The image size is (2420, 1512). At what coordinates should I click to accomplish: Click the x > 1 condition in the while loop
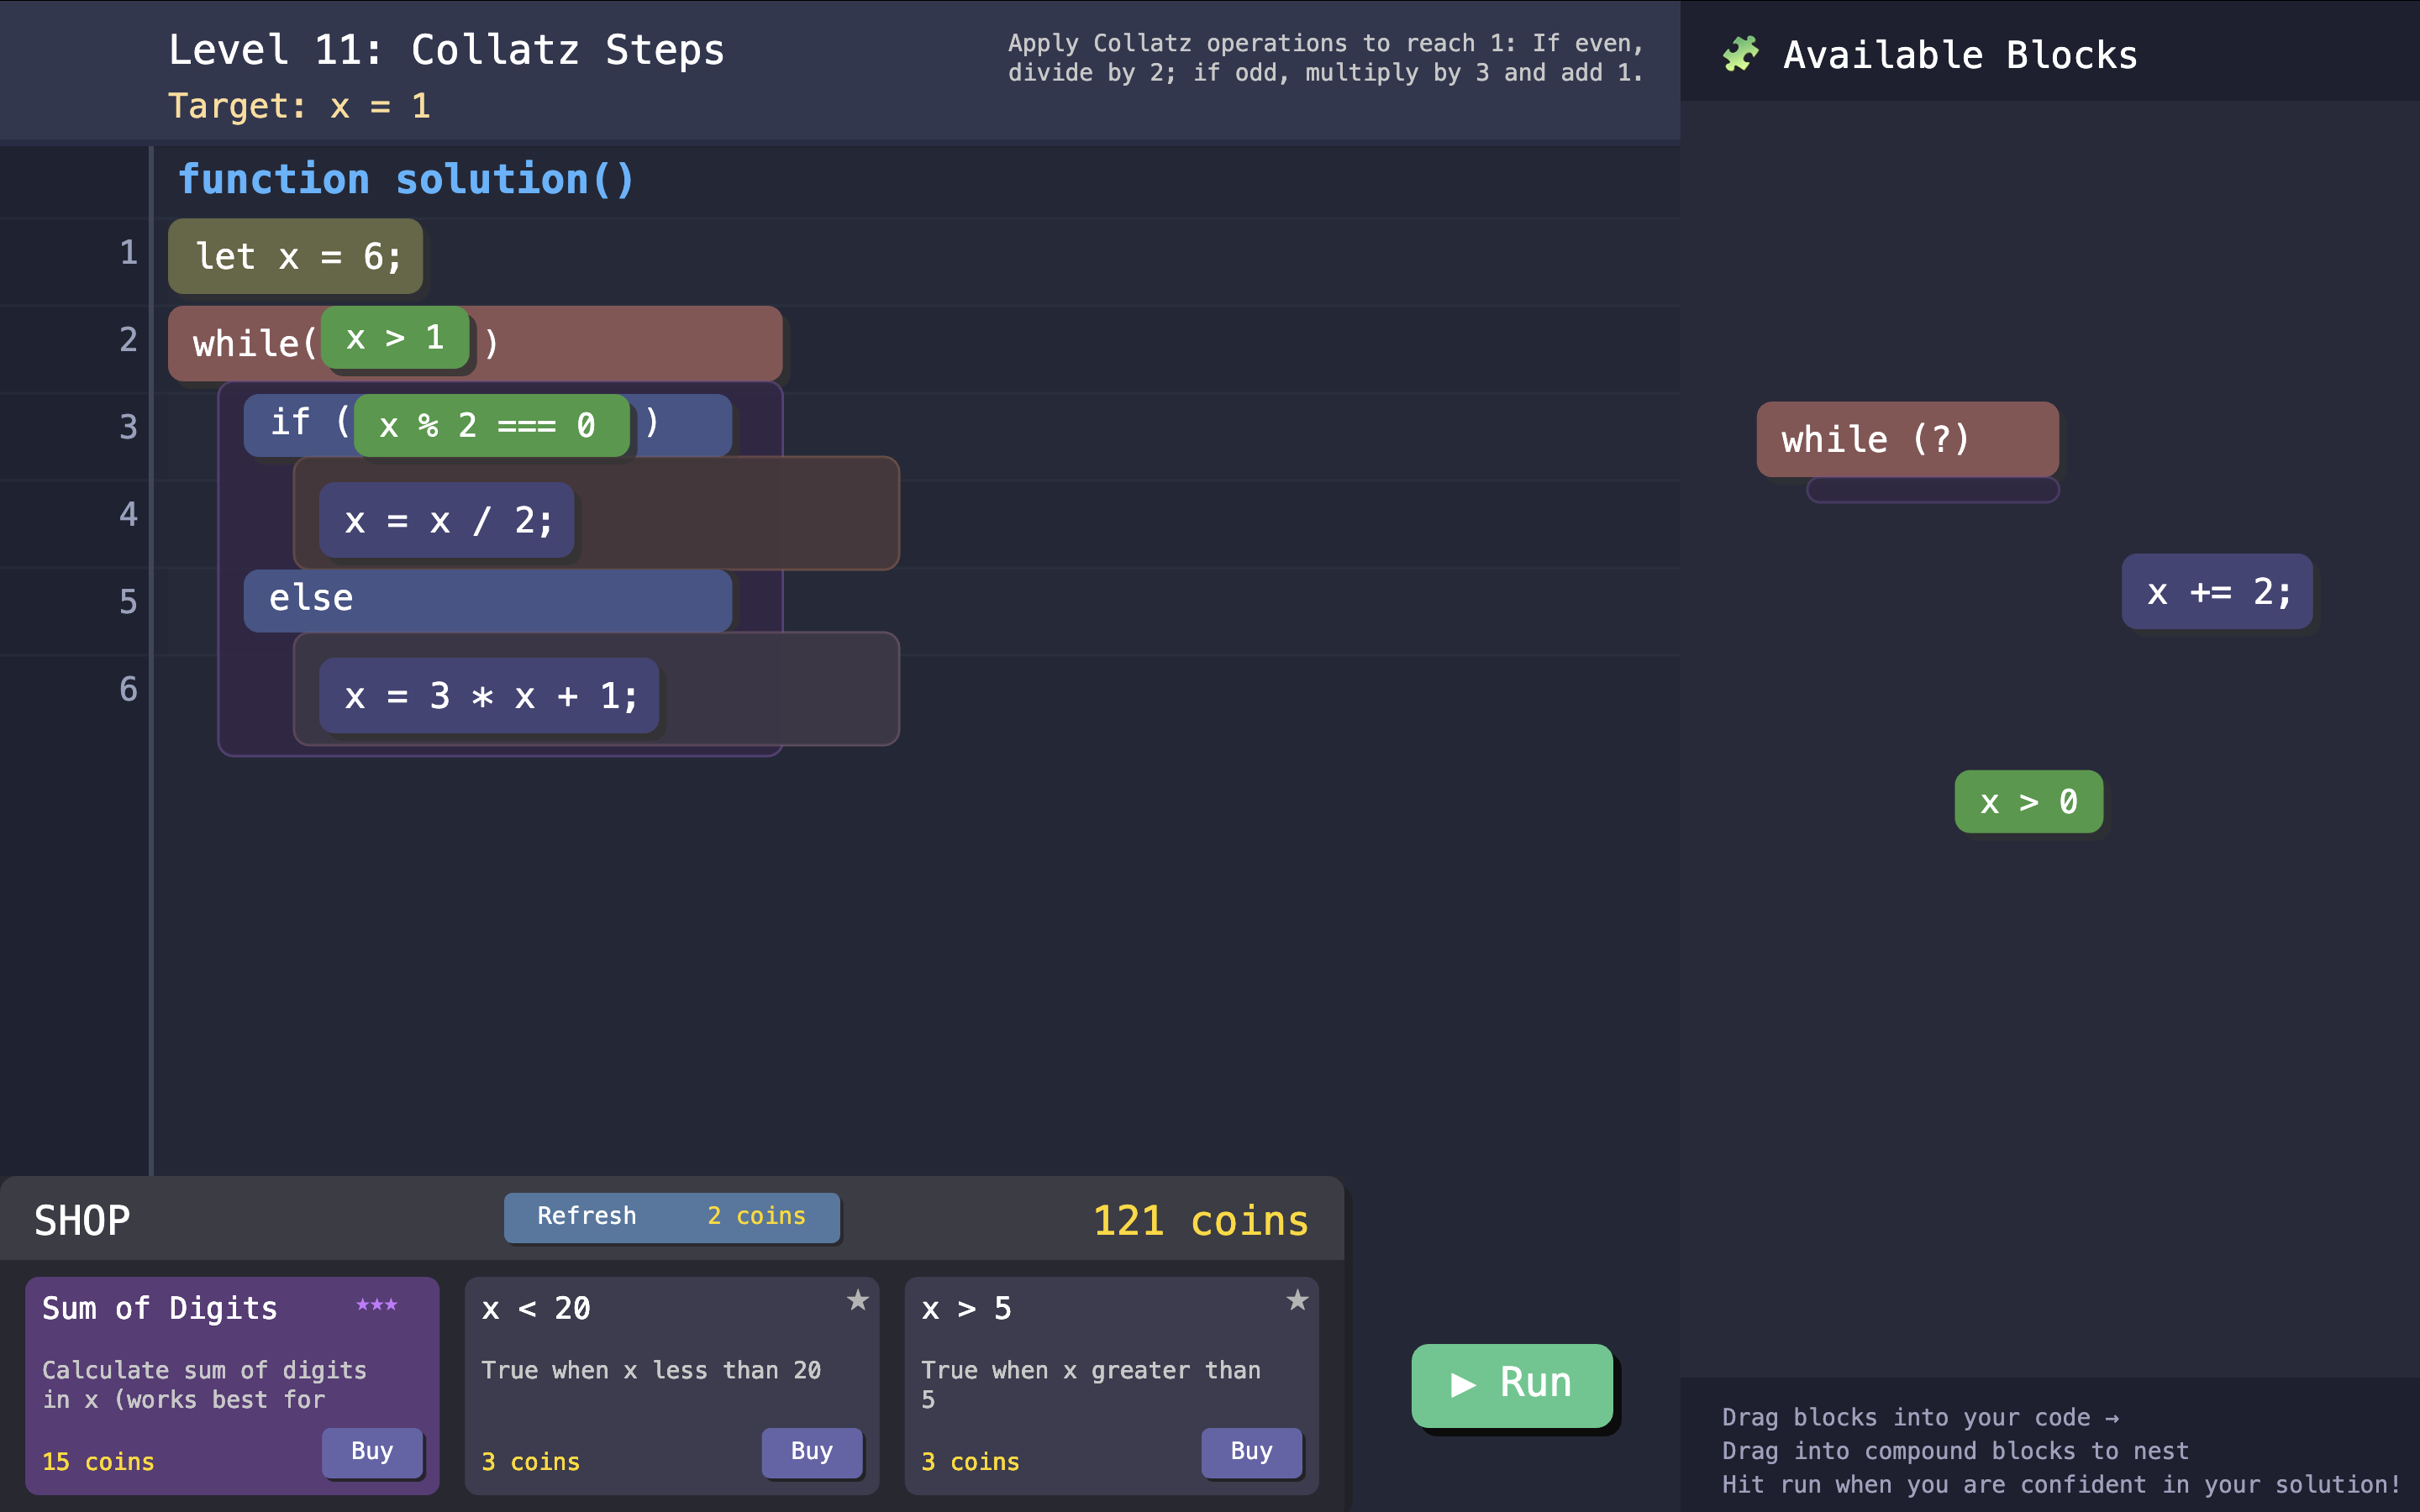395,338
